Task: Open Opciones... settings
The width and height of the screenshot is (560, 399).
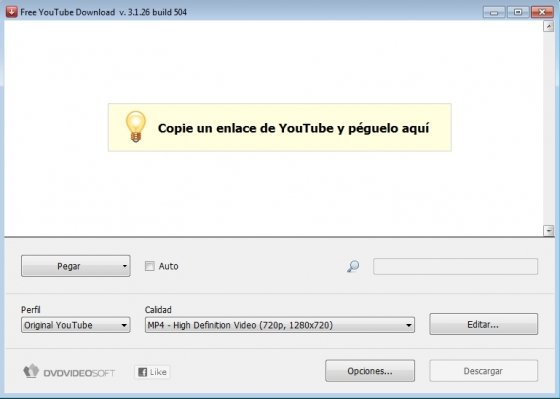Action: [x=370, y=371]
